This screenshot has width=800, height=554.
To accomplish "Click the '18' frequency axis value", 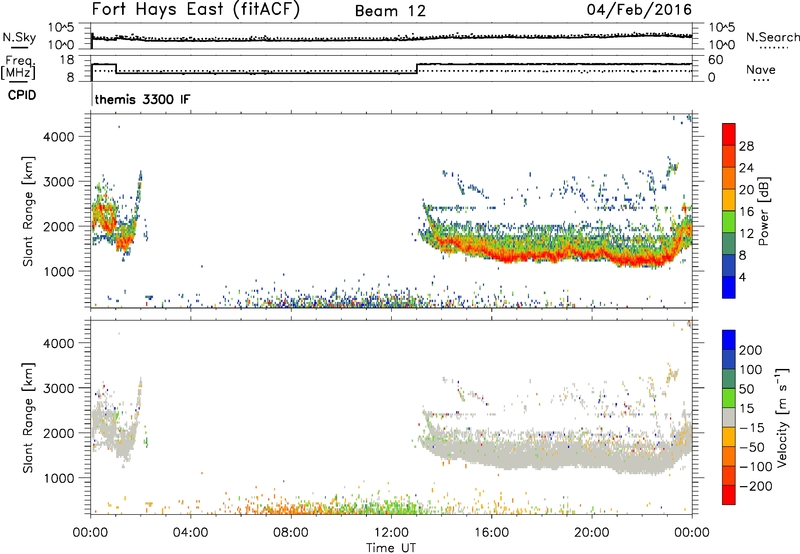I will tap(67, 60).
